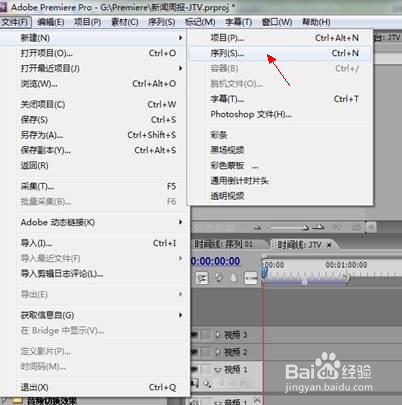The width and height of the screenshot is (402, 405).
Task: Open the 文件(F) menu
Action: (15, 22)
